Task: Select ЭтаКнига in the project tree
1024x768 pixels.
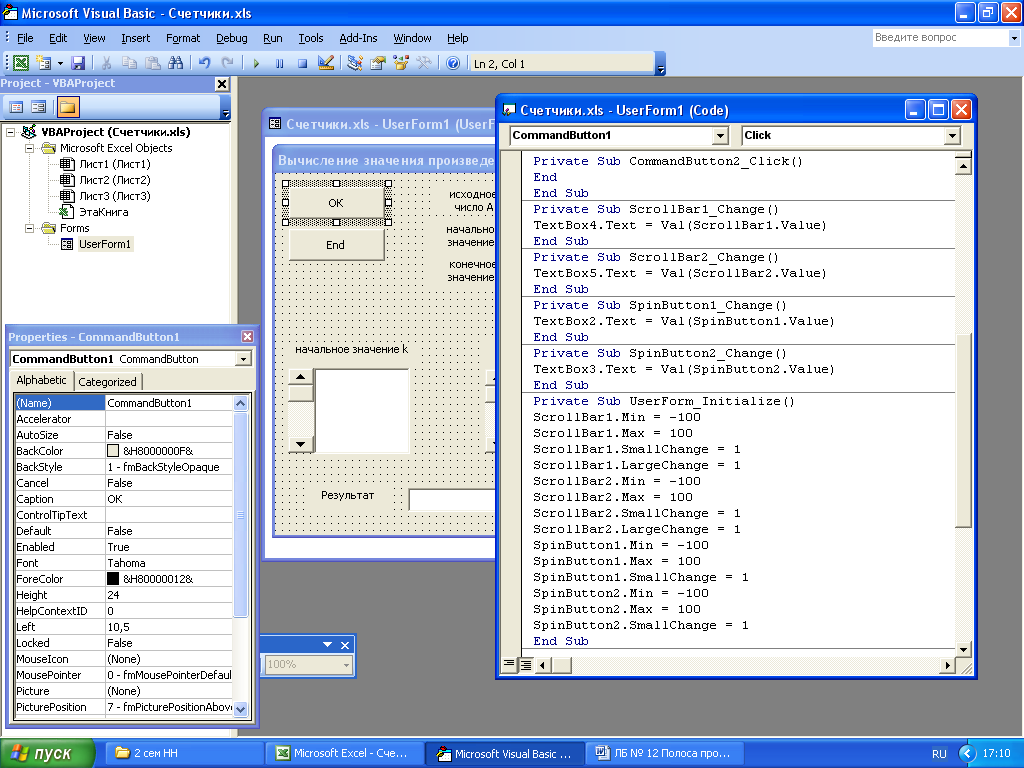Action: [x=103, y=212]
